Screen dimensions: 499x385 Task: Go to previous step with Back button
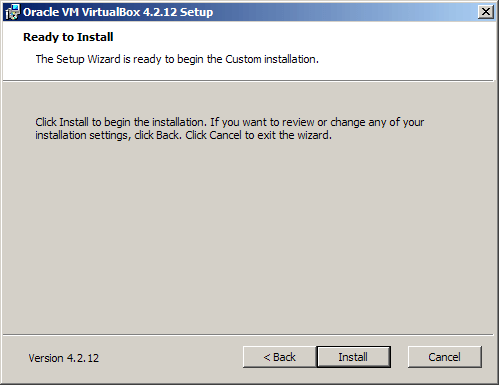[x=279, y=357]
